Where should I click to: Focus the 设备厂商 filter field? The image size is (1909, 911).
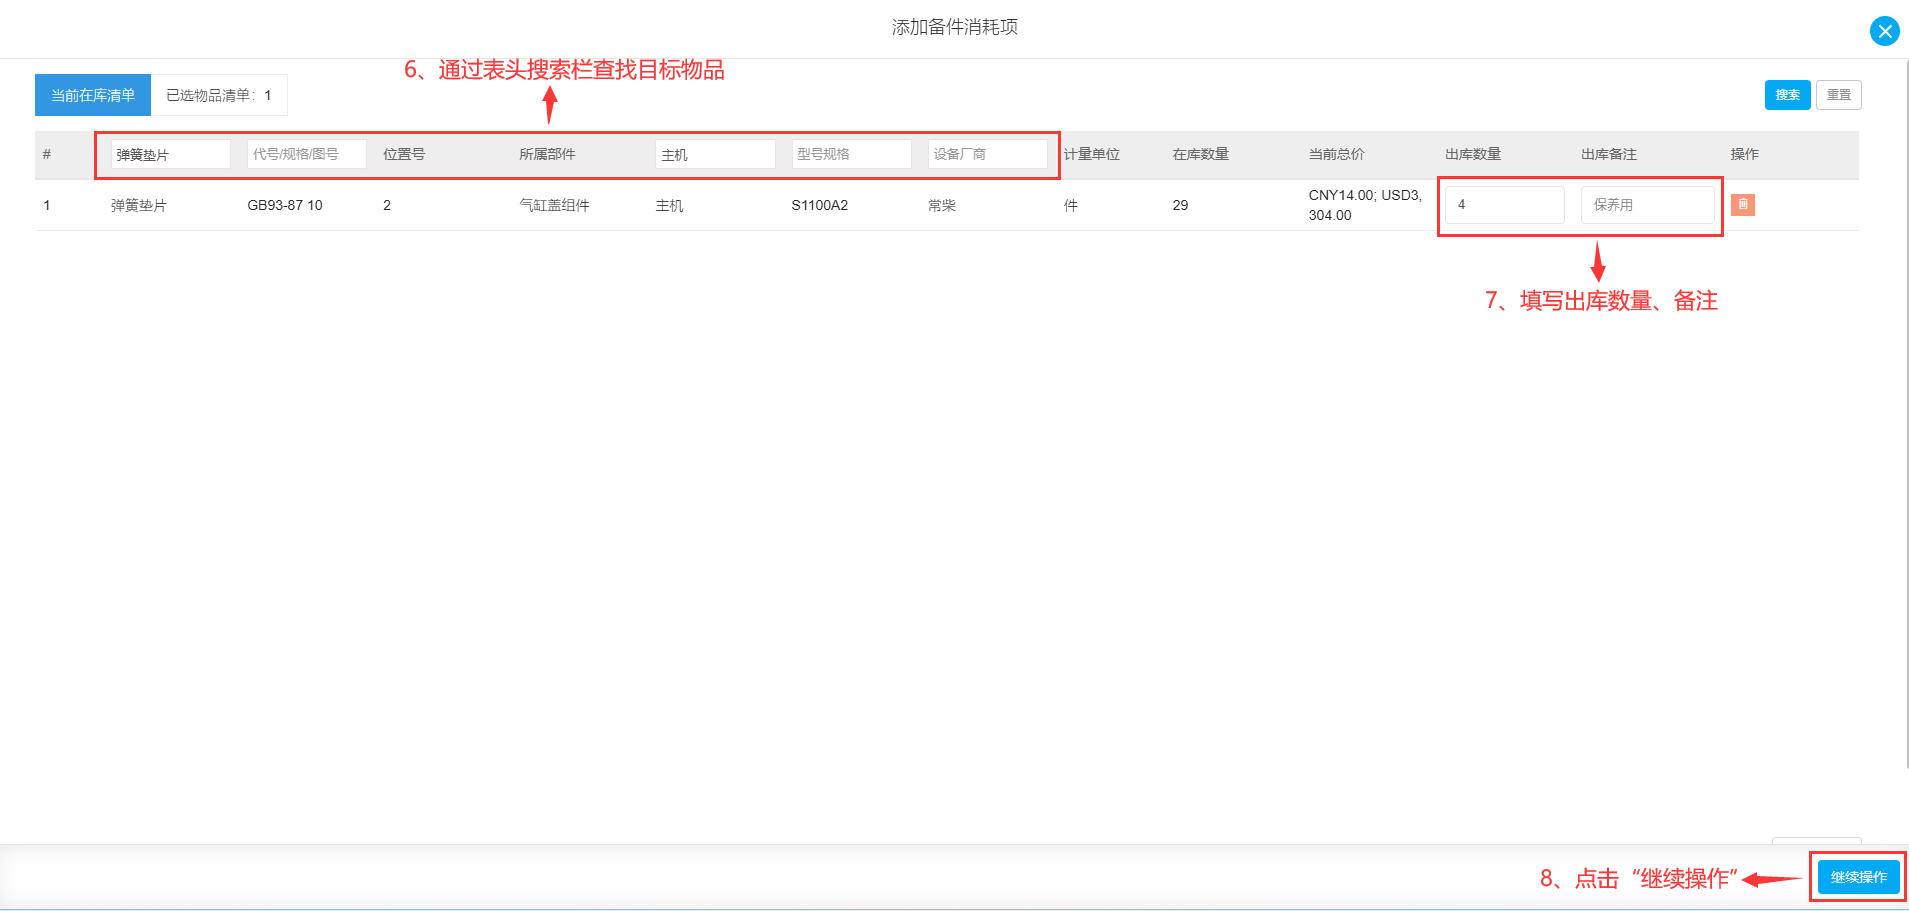pos(988,154)
